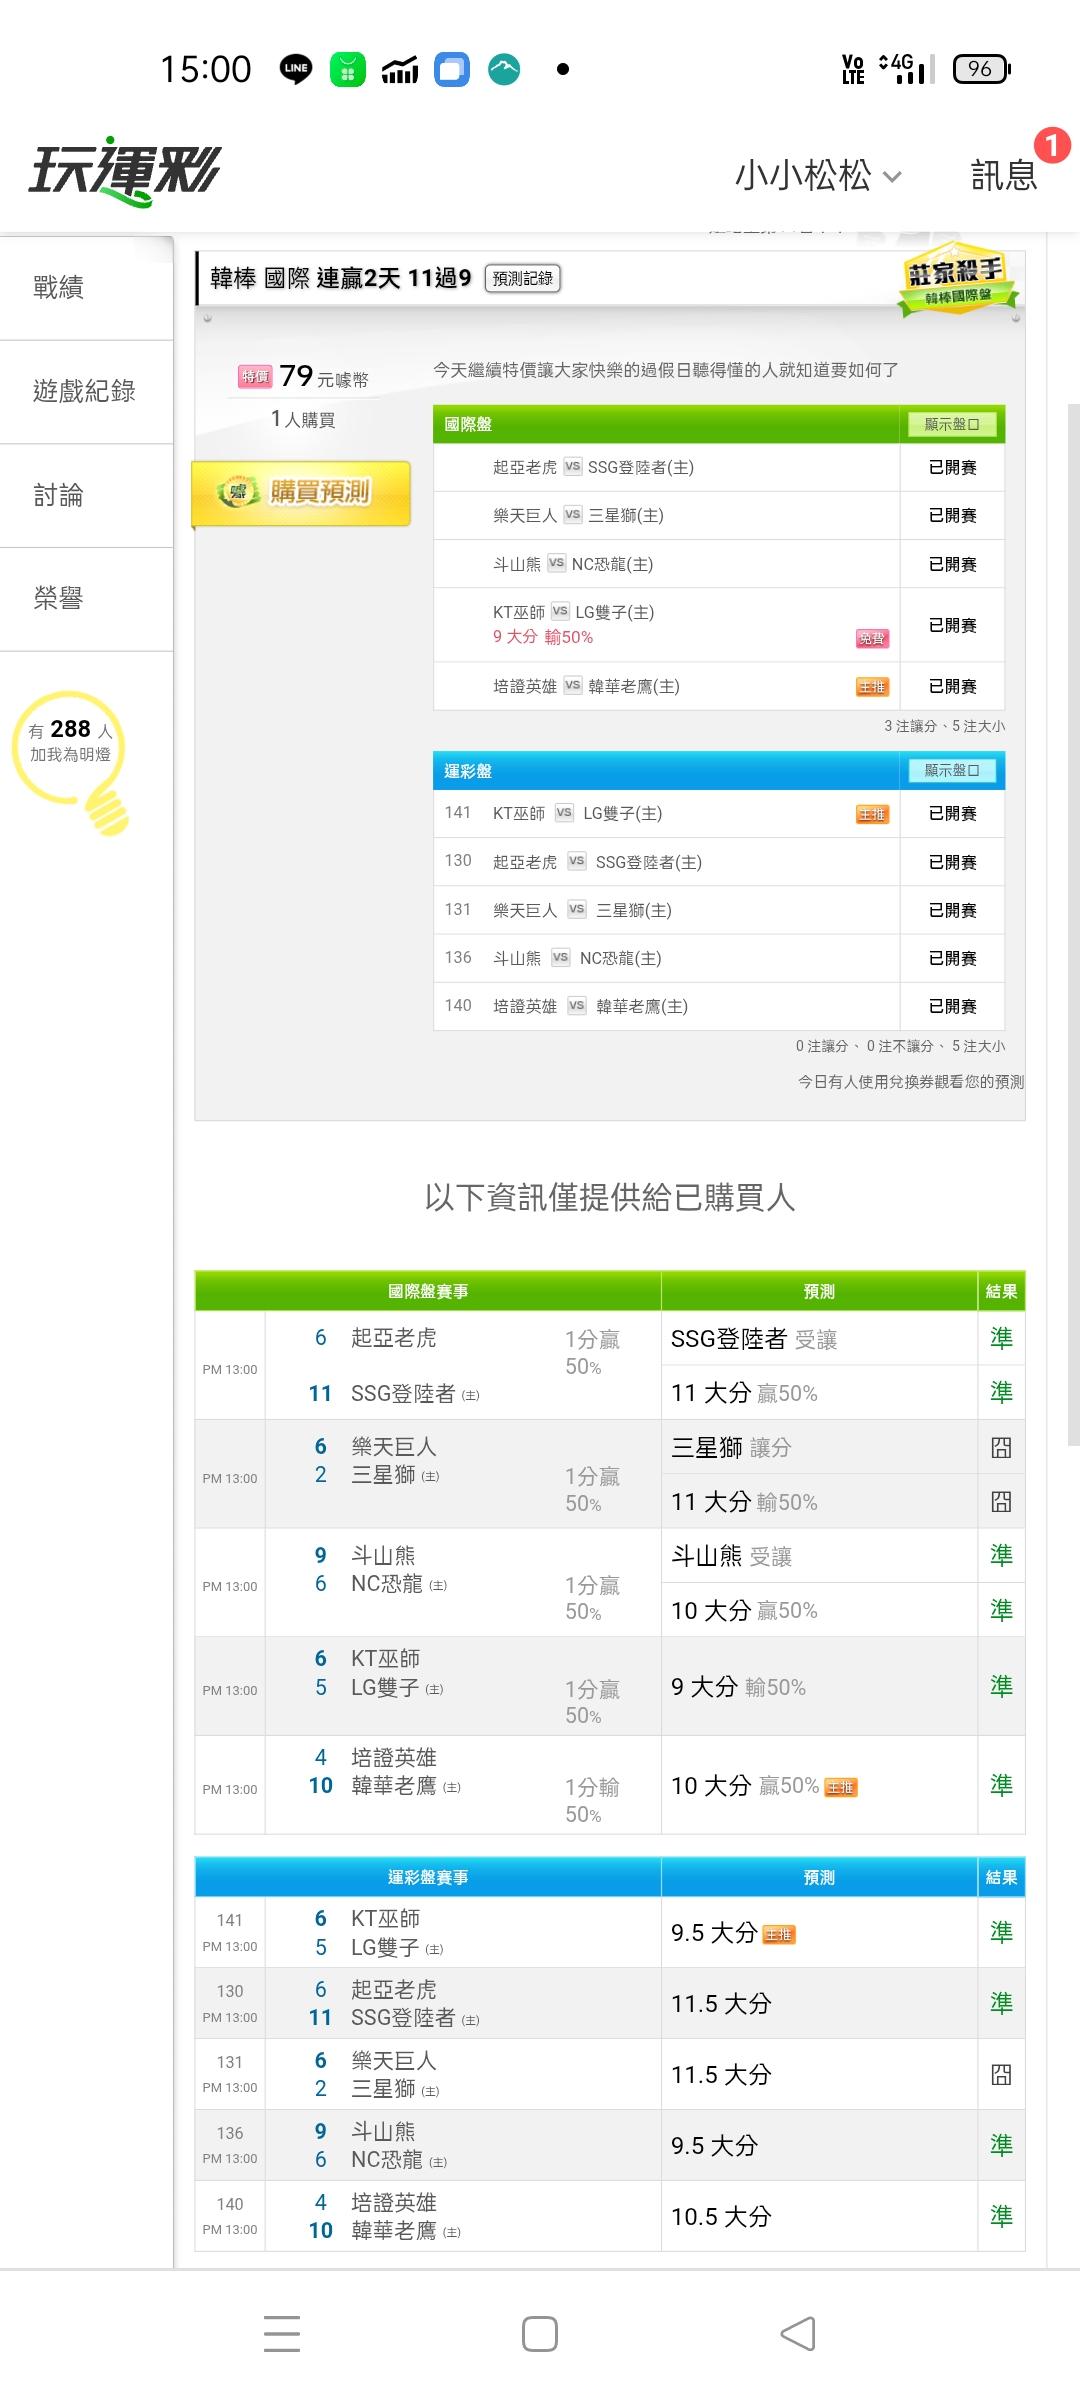Open the 遊戲紀錄 sidebar tab
Viewport: 1080px width, 2400px height.
[86, 391]
